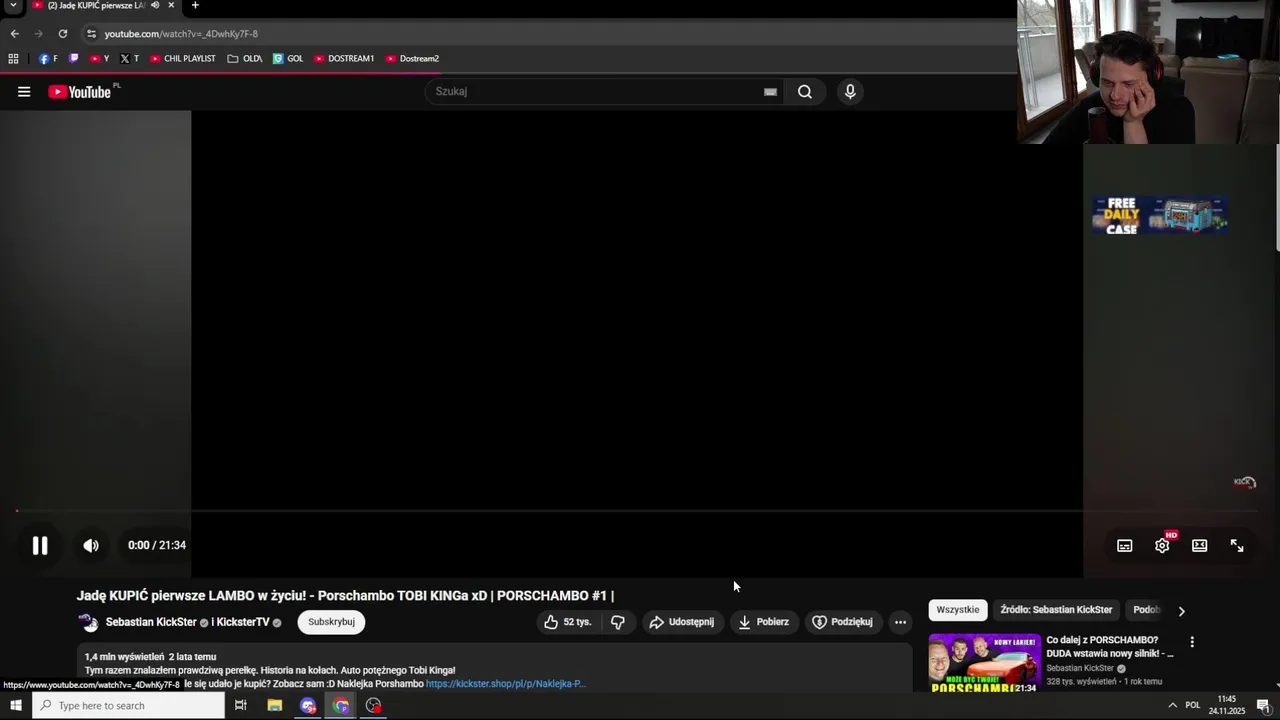Viewport: 1280px width, 720px height.
Task: Mute the video with speaker icon
Action: click(91, 545)
